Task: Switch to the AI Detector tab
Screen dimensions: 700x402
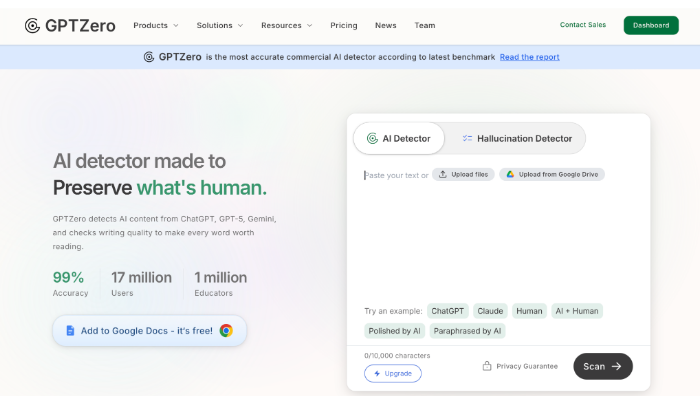Action: 399,138
